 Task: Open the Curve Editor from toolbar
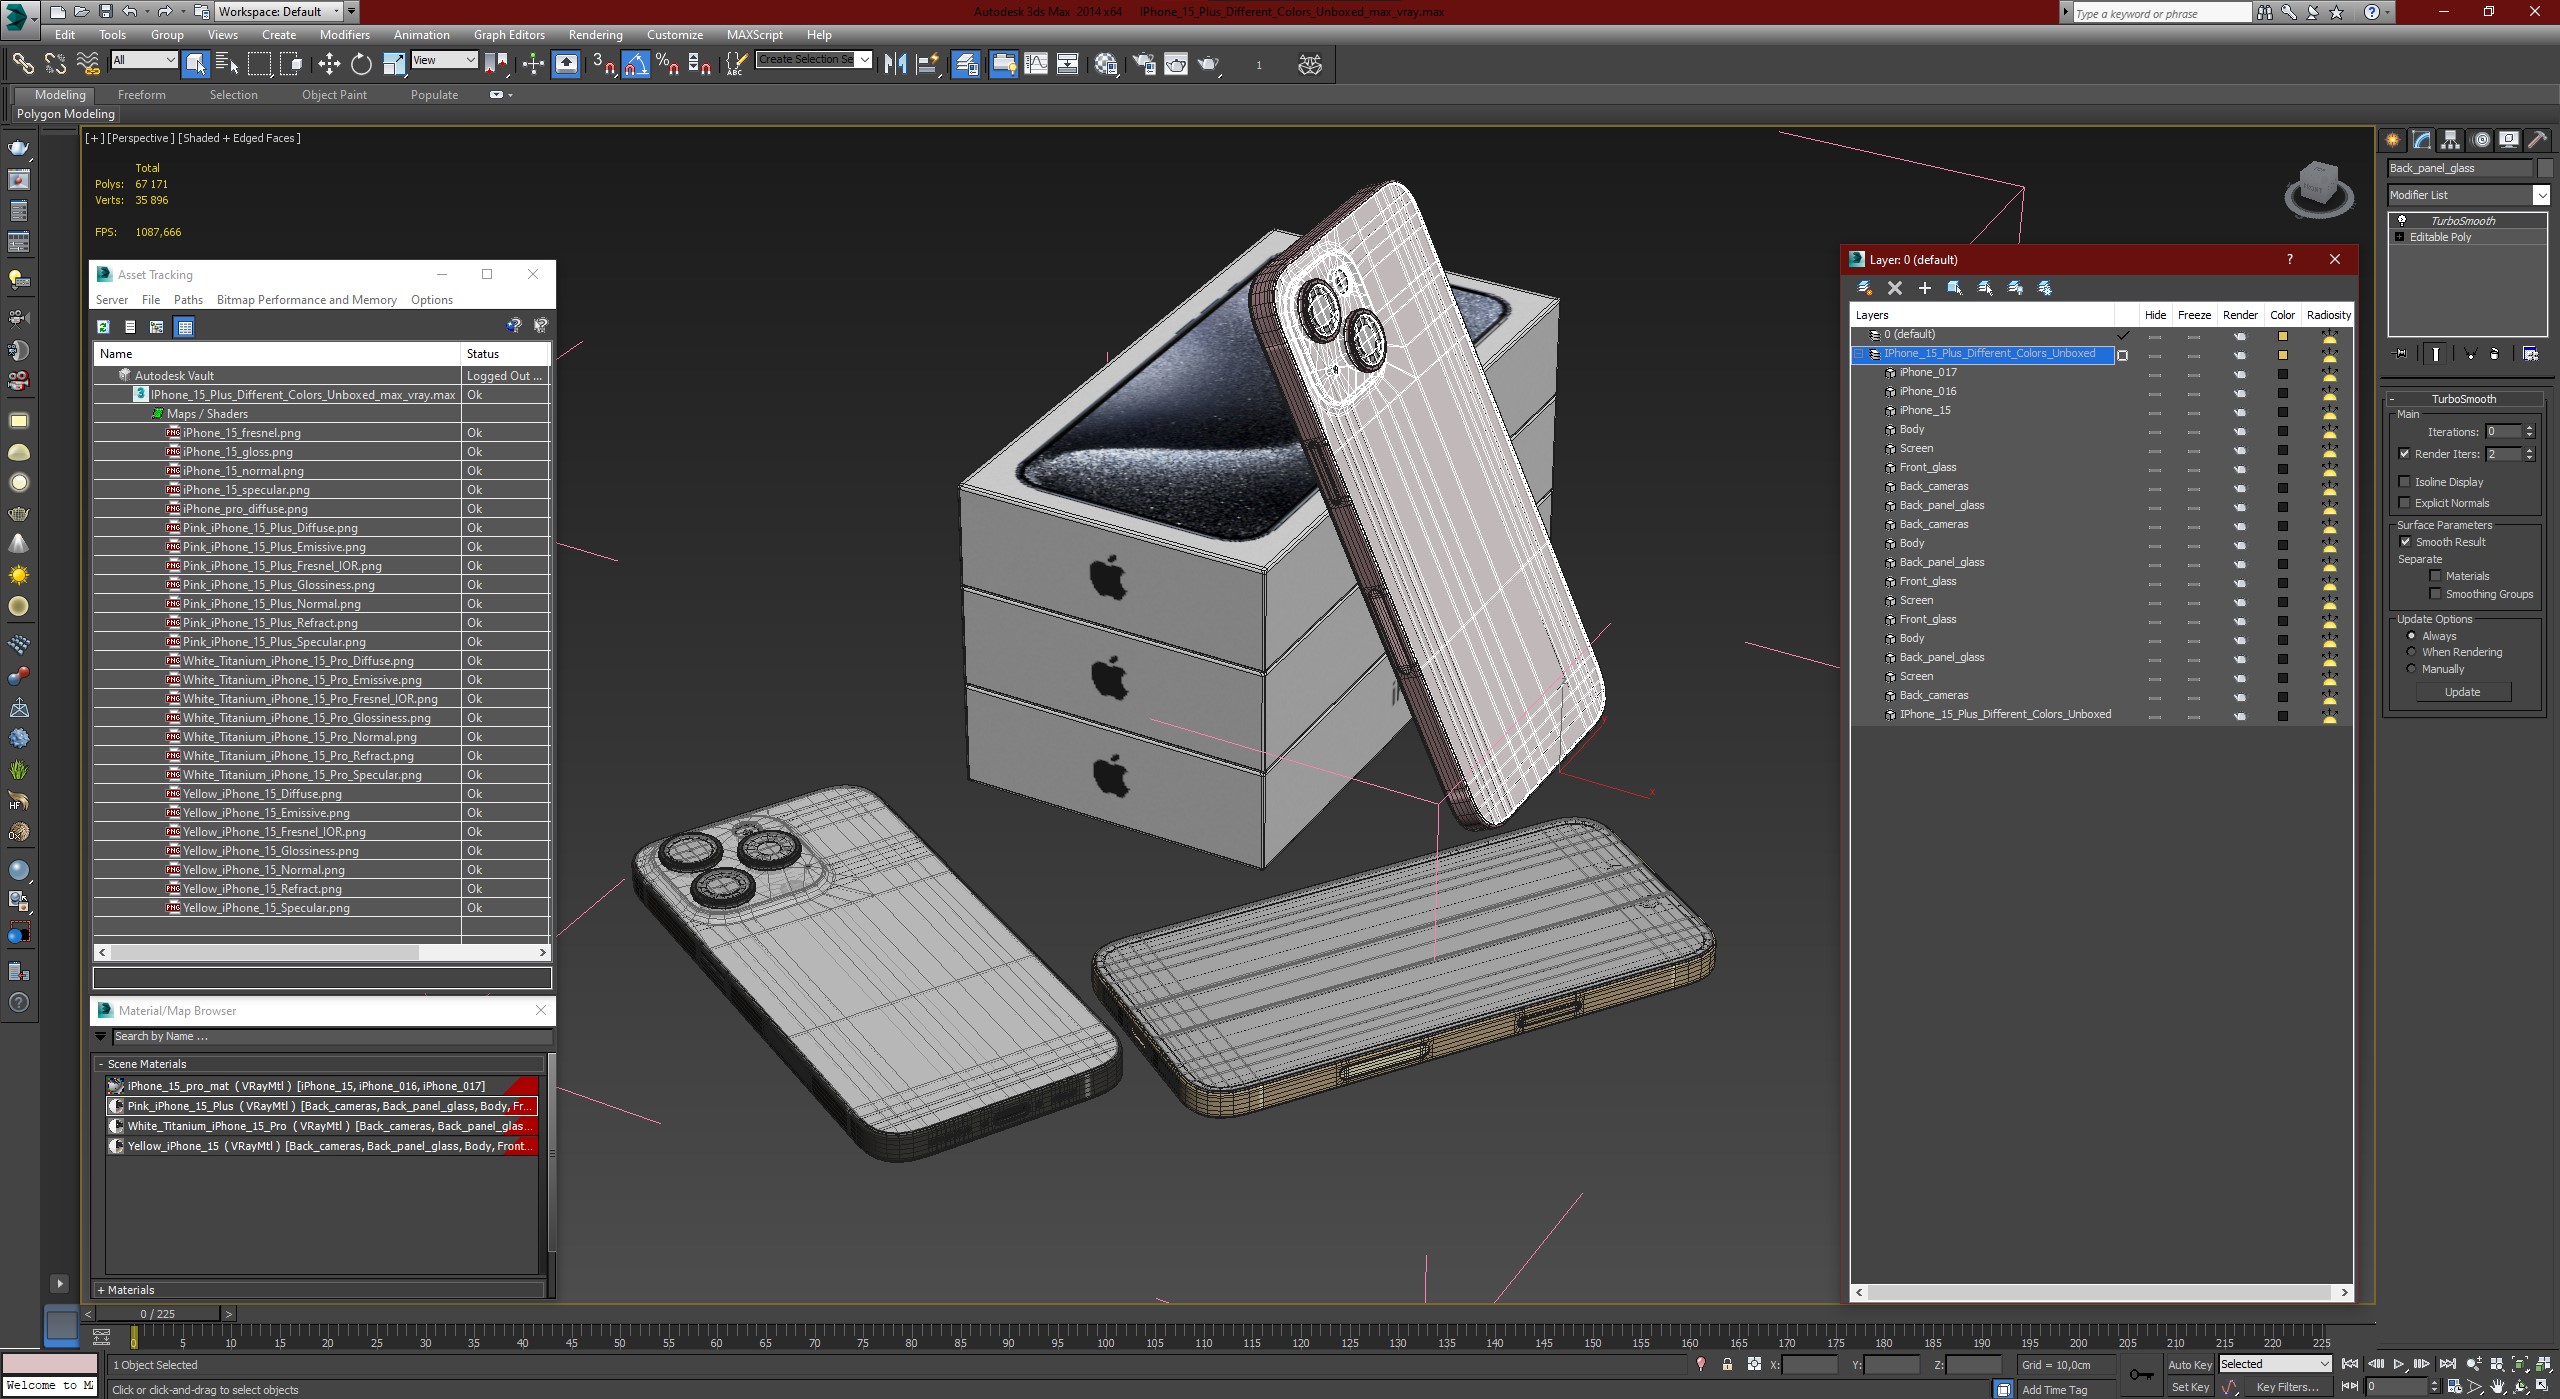1036,64
